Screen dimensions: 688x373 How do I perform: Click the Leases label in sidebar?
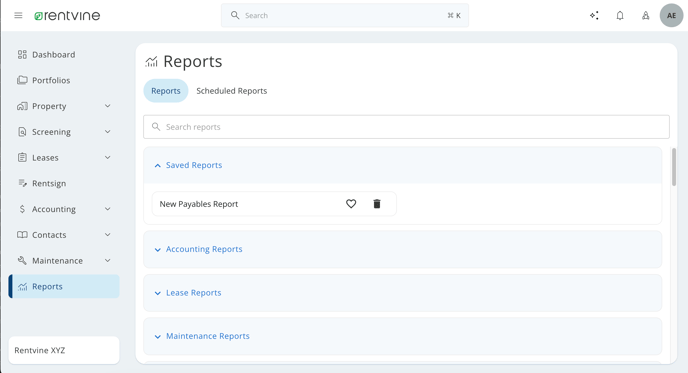click(45, 158)
